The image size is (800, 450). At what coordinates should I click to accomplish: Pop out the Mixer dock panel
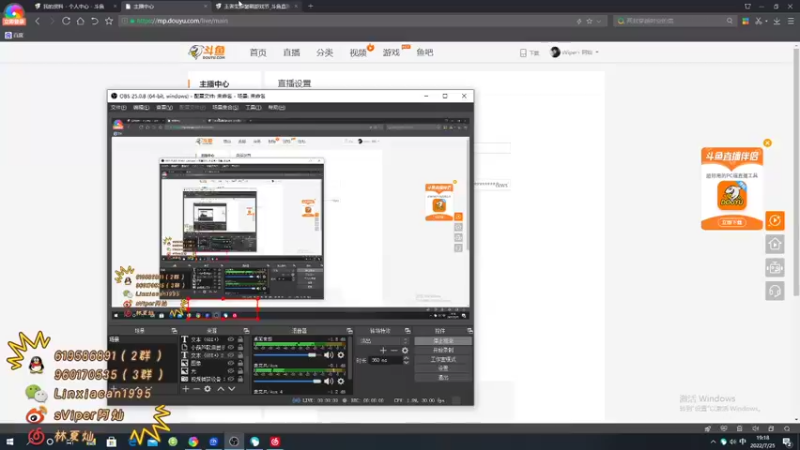[x=349, y=331]
